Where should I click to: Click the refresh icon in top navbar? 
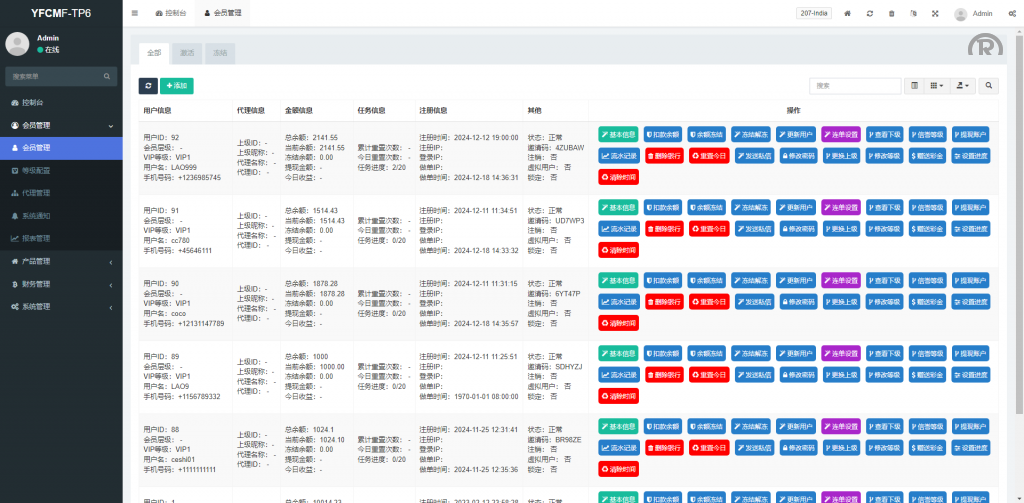870,14
